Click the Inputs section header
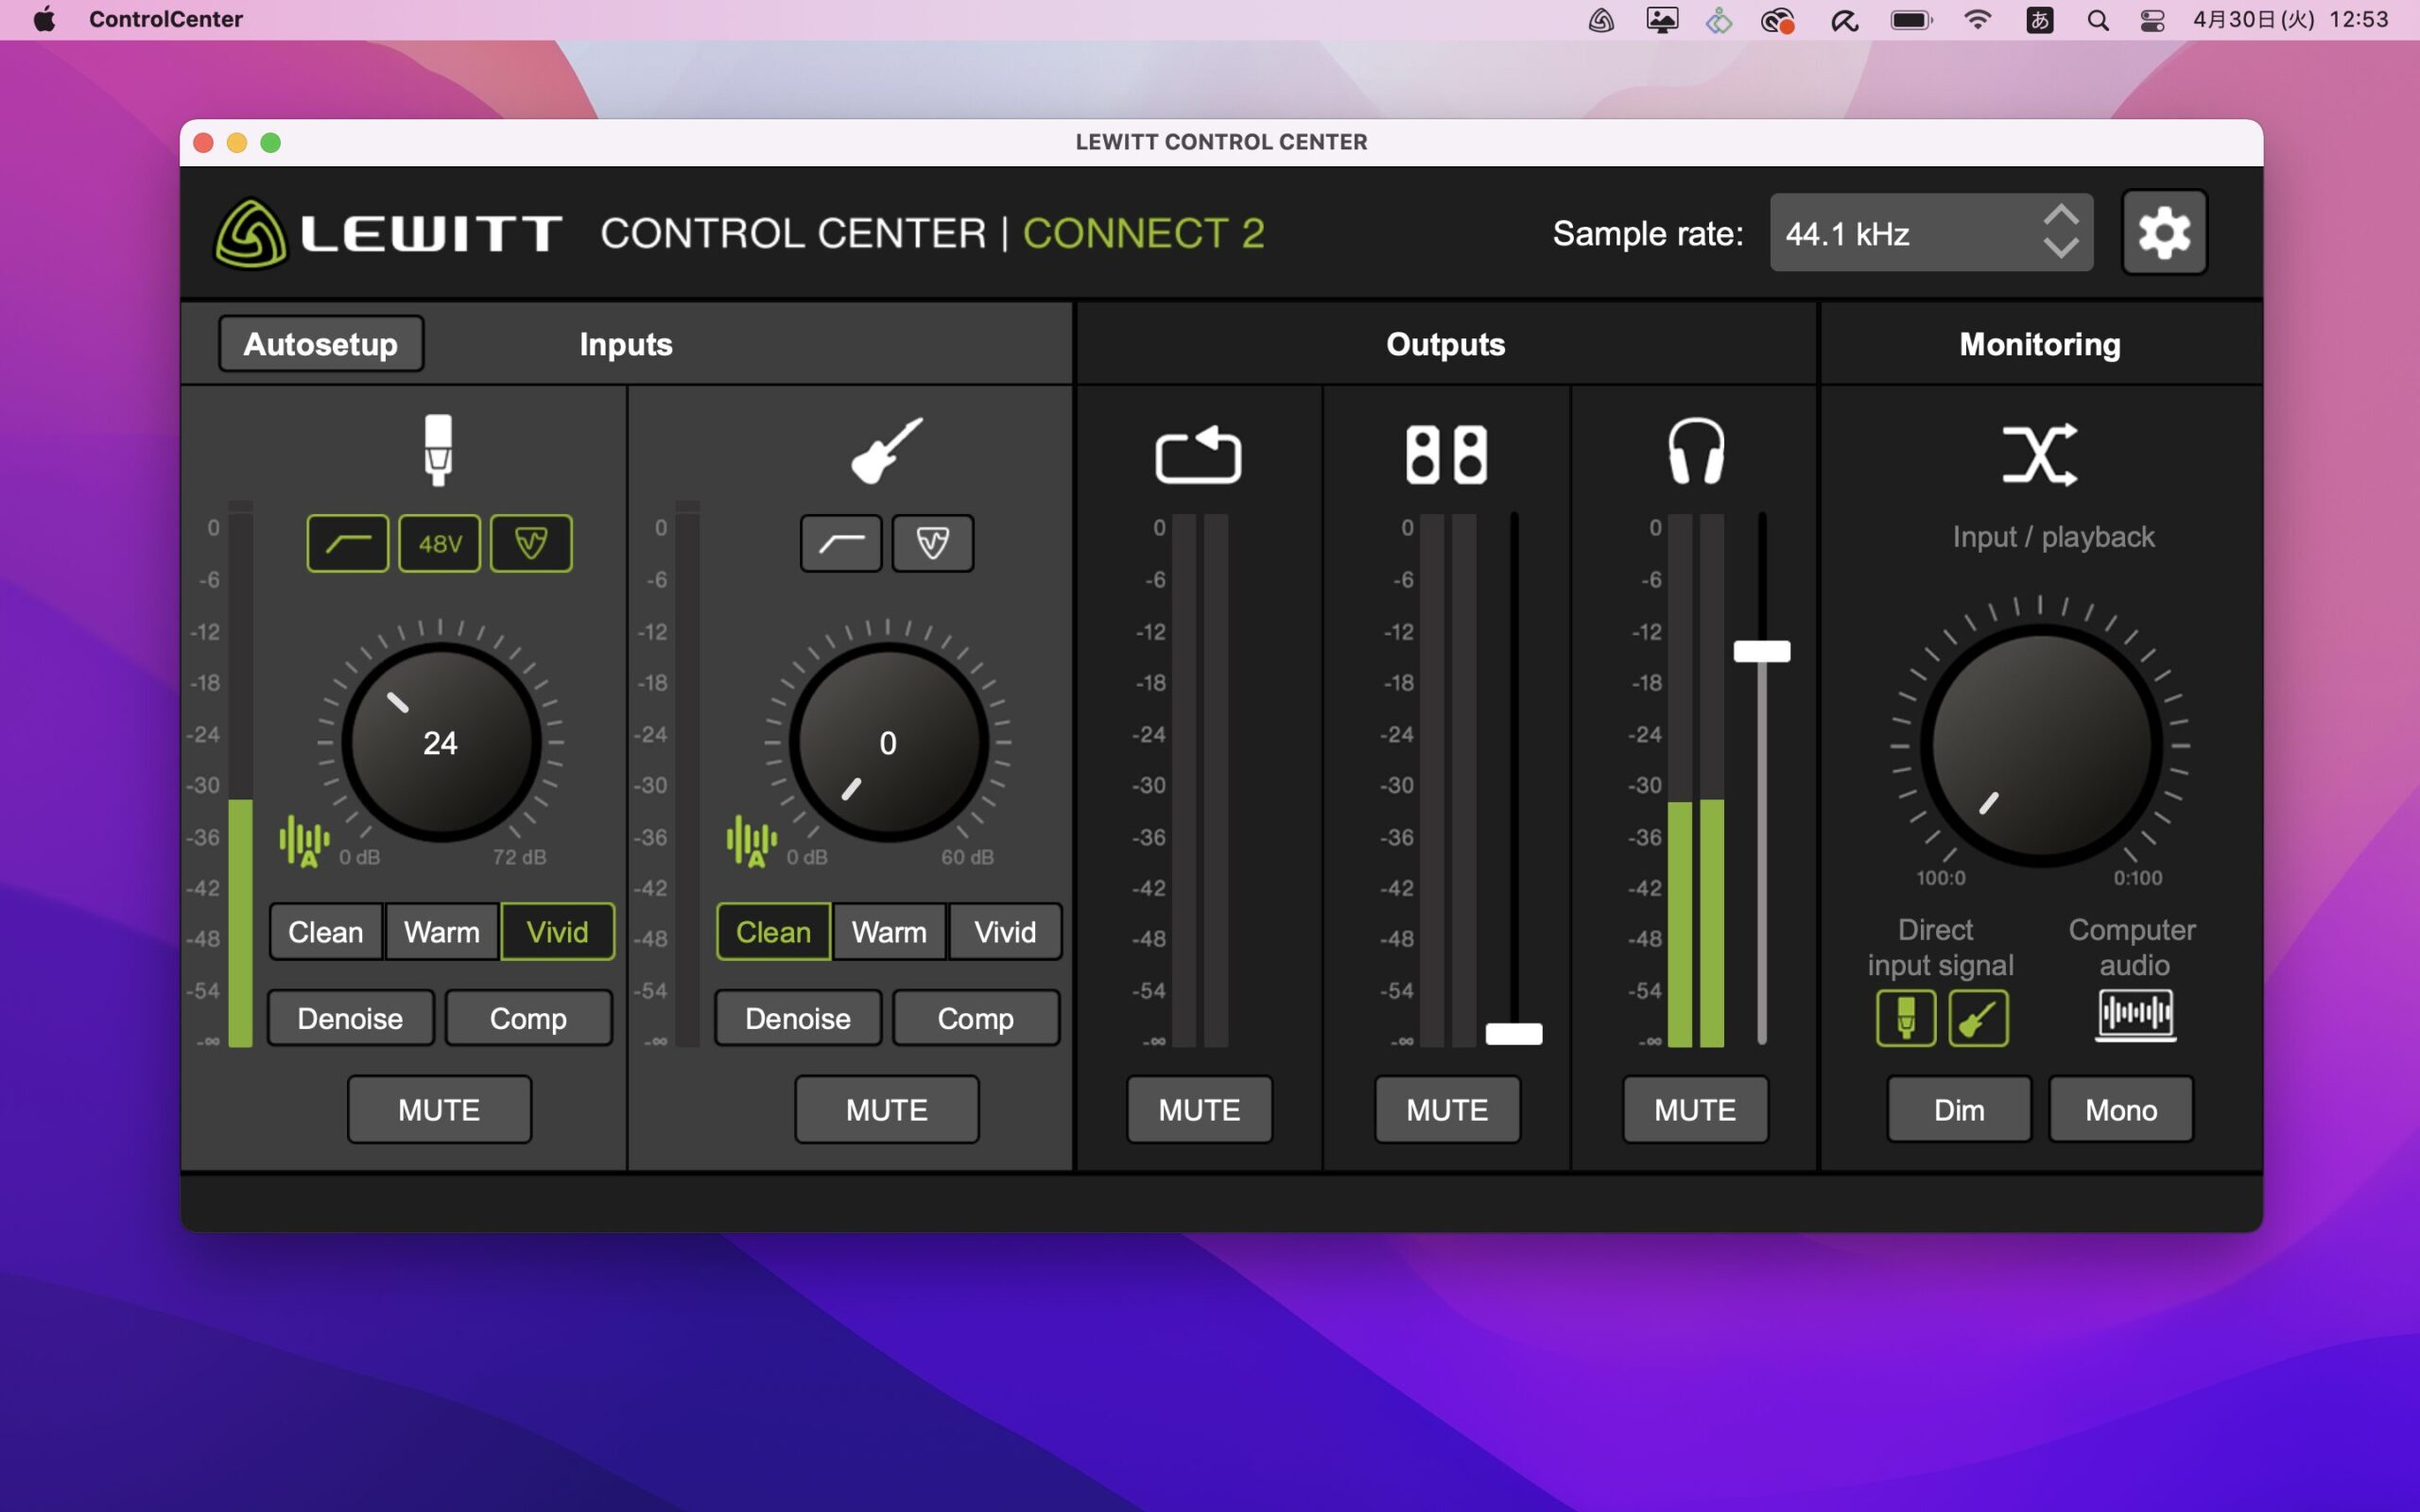 [626, 344]
